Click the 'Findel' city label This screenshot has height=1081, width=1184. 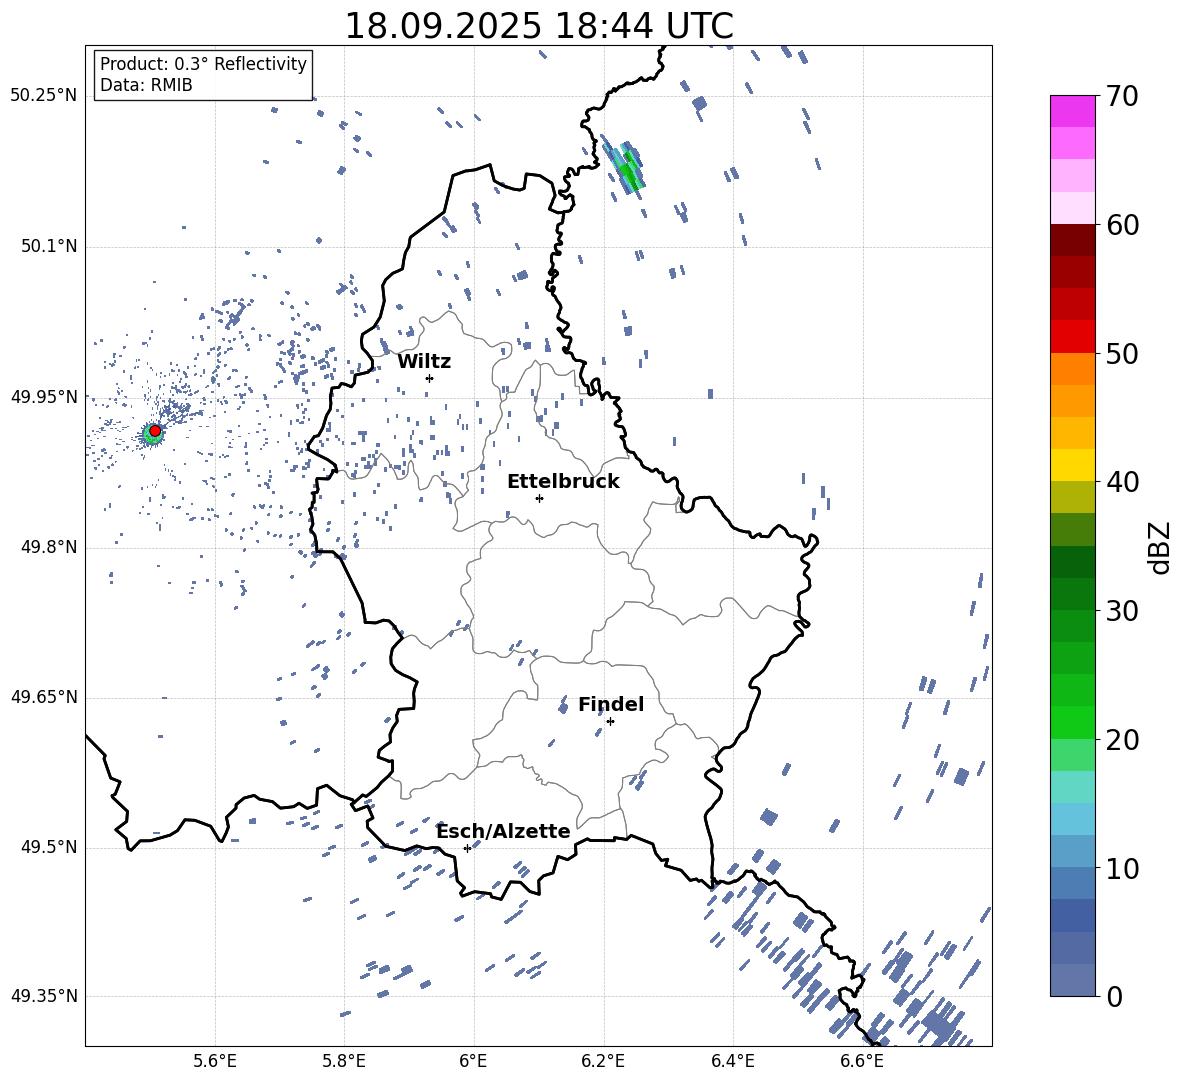[611, 704]
